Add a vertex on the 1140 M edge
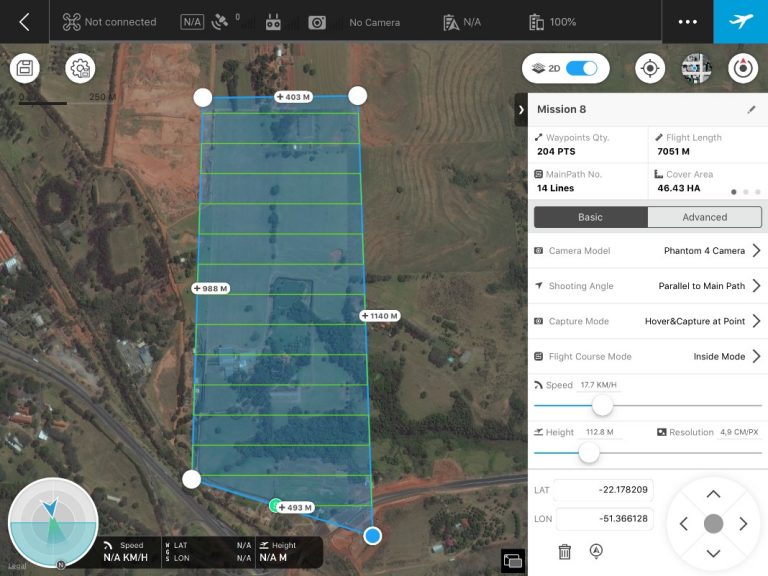Viewport: 768px width, 576px height. pos(380,316)
